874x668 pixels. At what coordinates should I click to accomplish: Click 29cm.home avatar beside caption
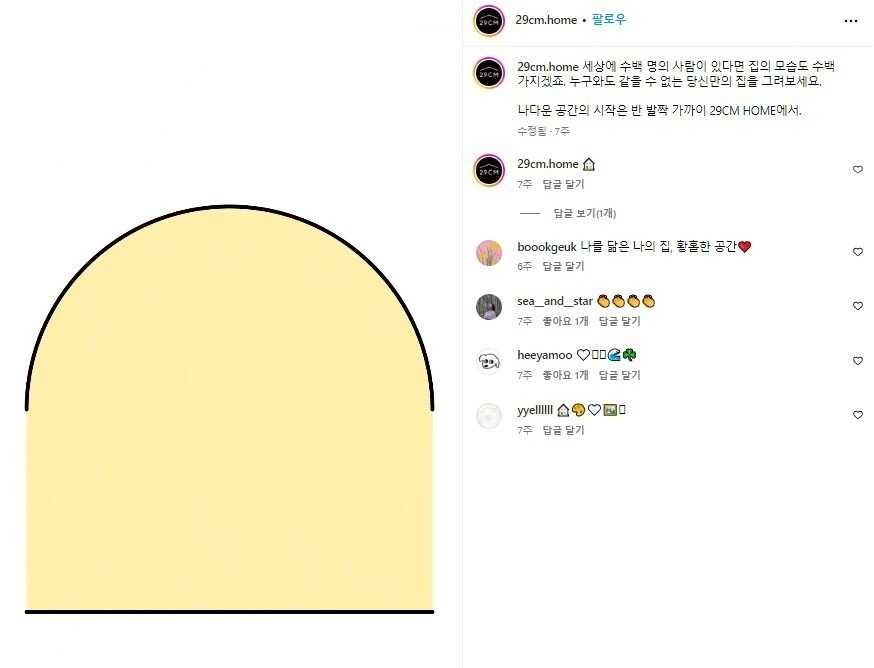click(489, 73)
